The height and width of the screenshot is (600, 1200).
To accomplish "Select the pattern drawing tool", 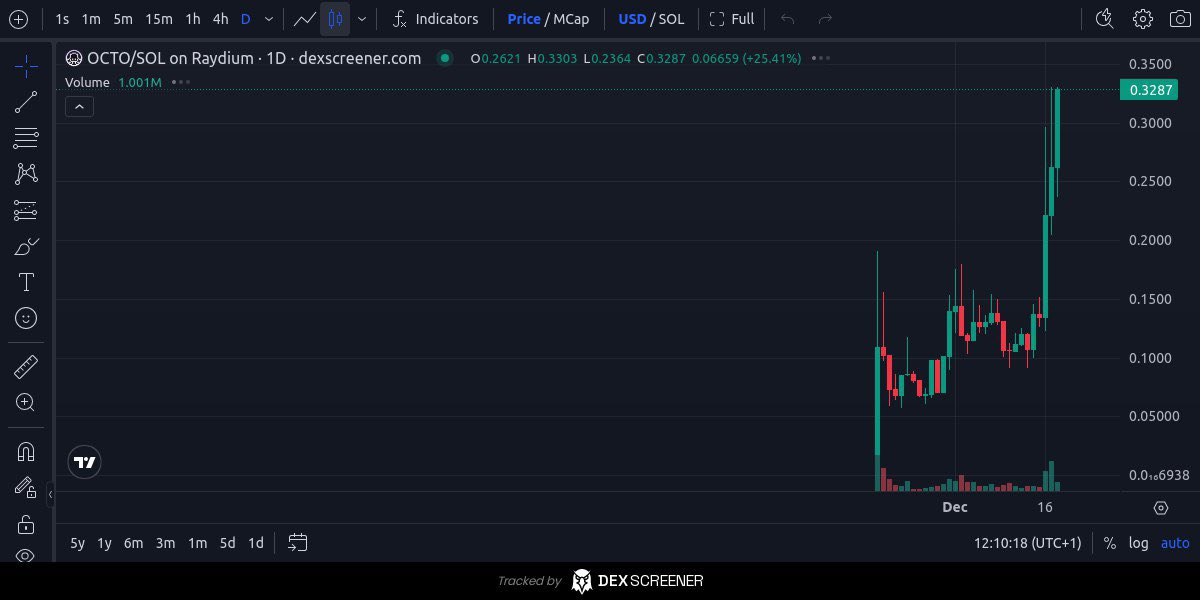I will click(x=26, y=174).
